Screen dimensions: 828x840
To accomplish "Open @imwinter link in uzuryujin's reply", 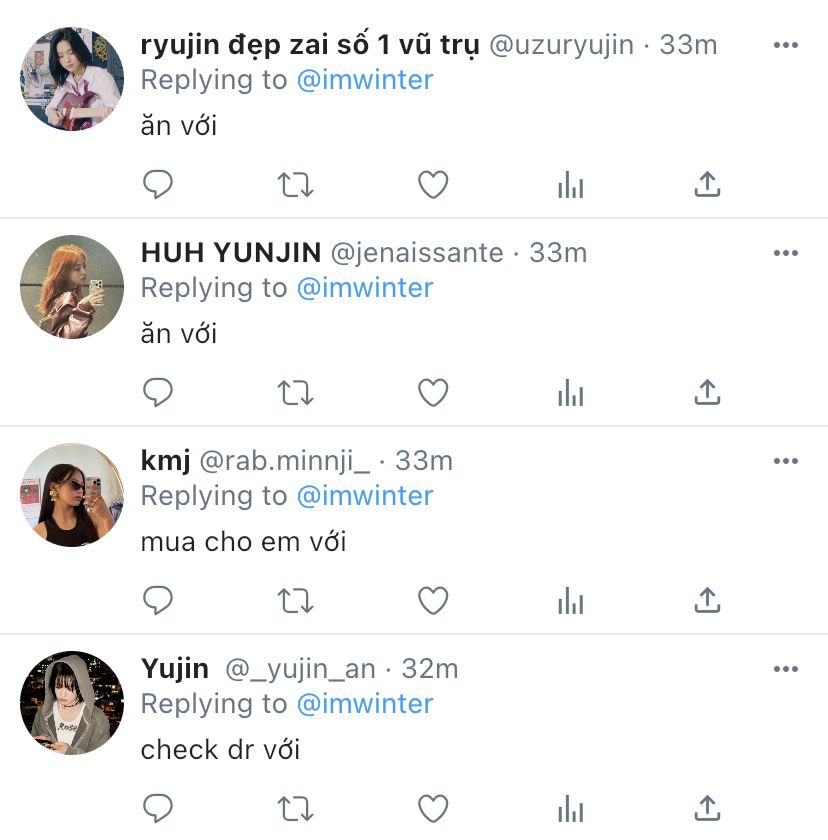I will (x=365, y=80).
